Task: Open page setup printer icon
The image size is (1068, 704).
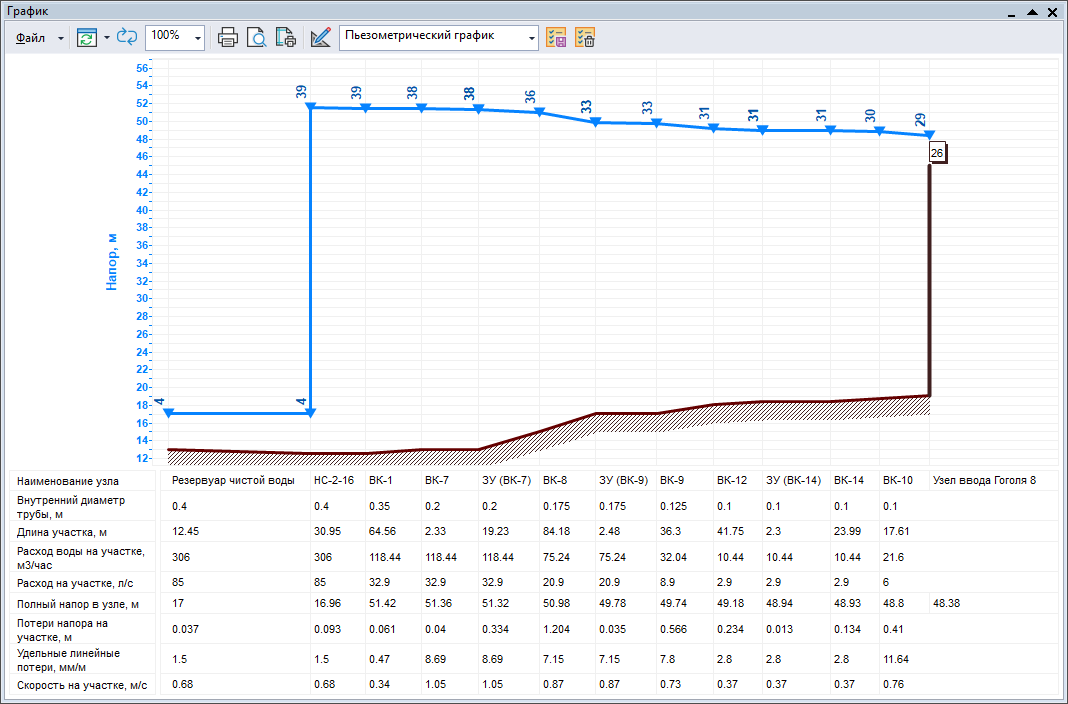Action: [285, 38]
